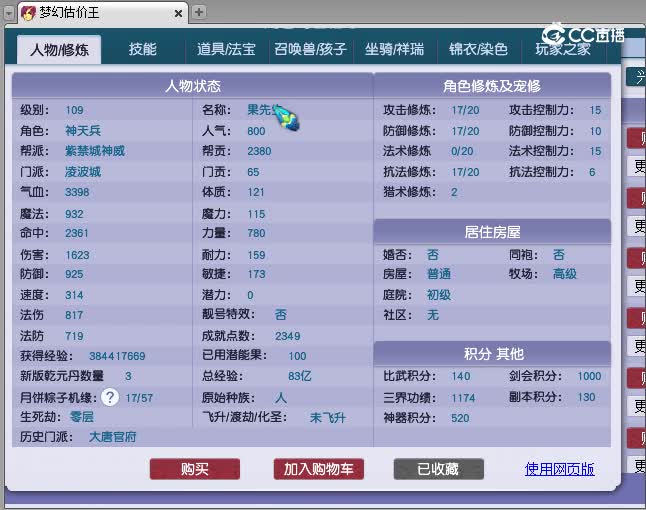Select the 历史门派 value 大唐官府
Screen dimensions: 646x510
point(112,437)
